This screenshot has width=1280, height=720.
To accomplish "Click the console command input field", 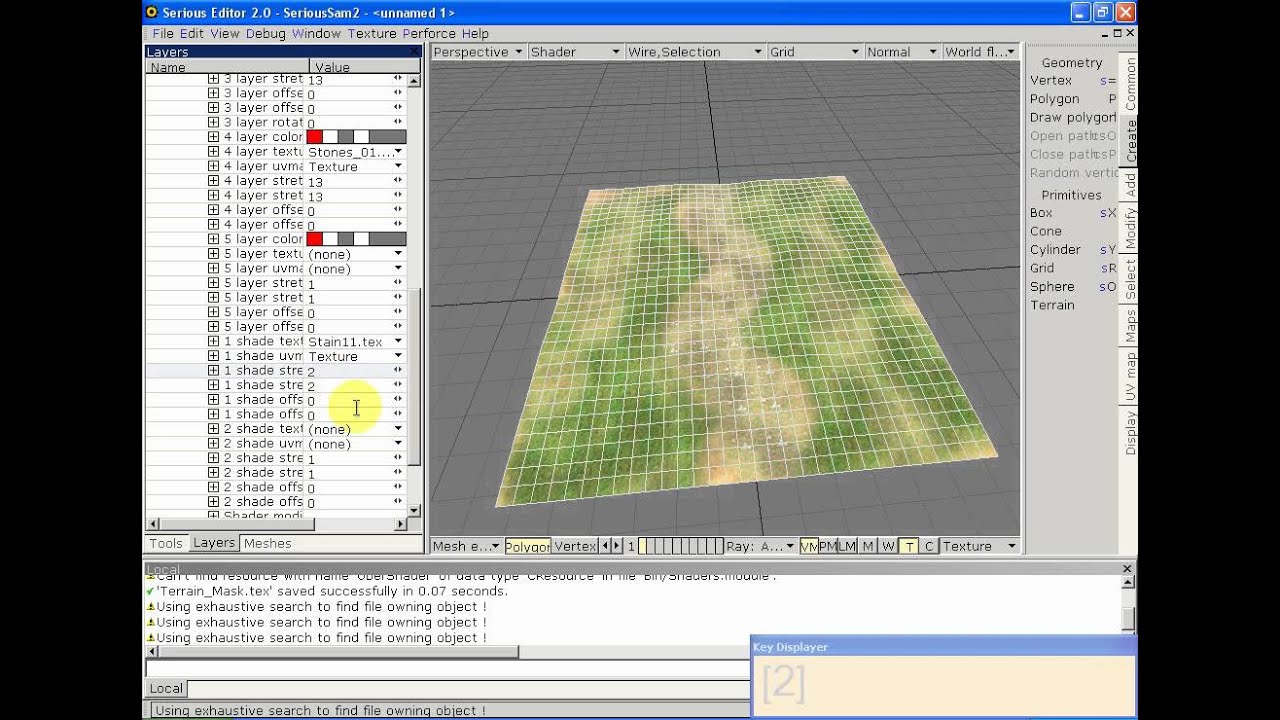I will pos(447,668).
